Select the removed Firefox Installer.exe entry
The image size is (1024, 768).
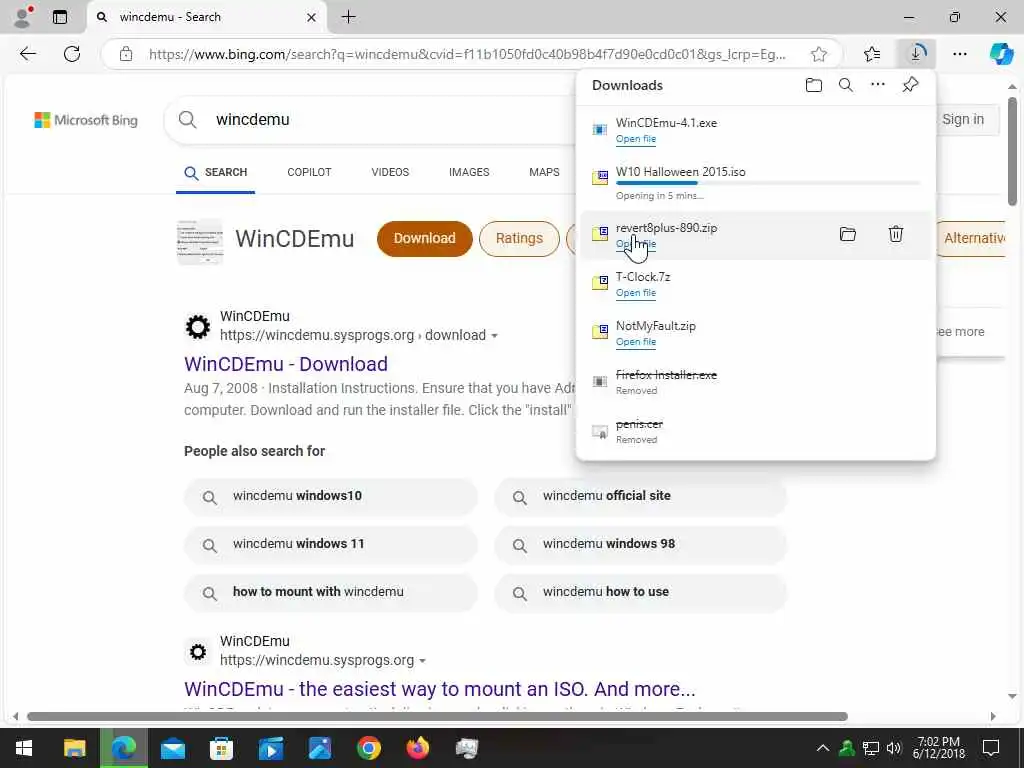tap(755, 382)
